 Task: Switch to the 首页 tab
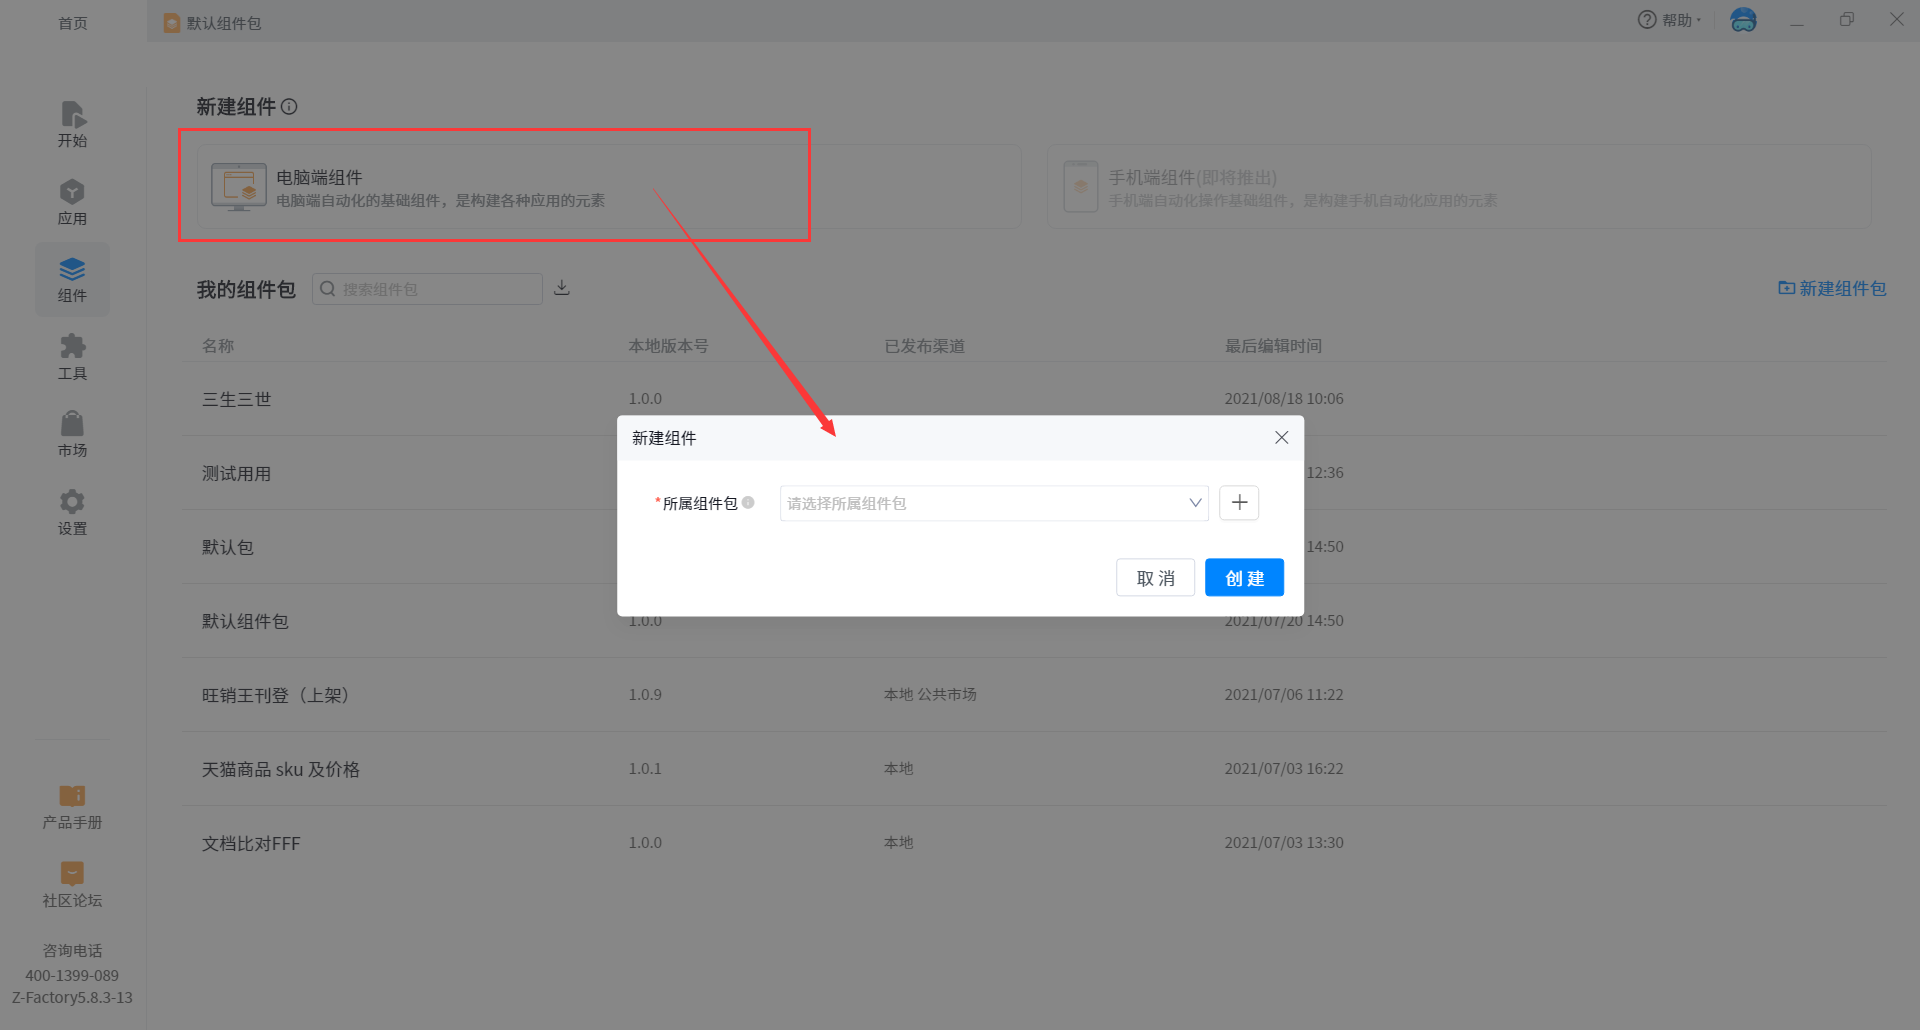click(72, 22)
